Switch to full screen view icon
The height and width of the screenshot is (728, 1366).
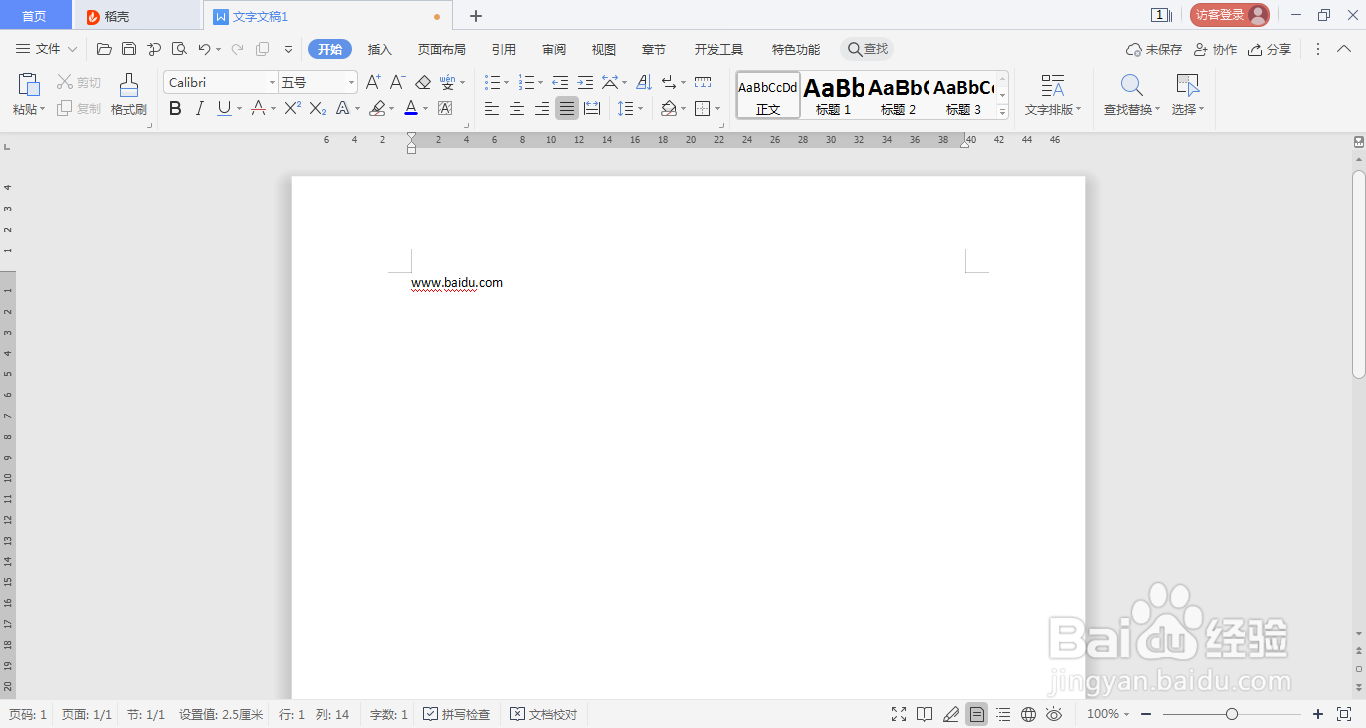(899, 714)
